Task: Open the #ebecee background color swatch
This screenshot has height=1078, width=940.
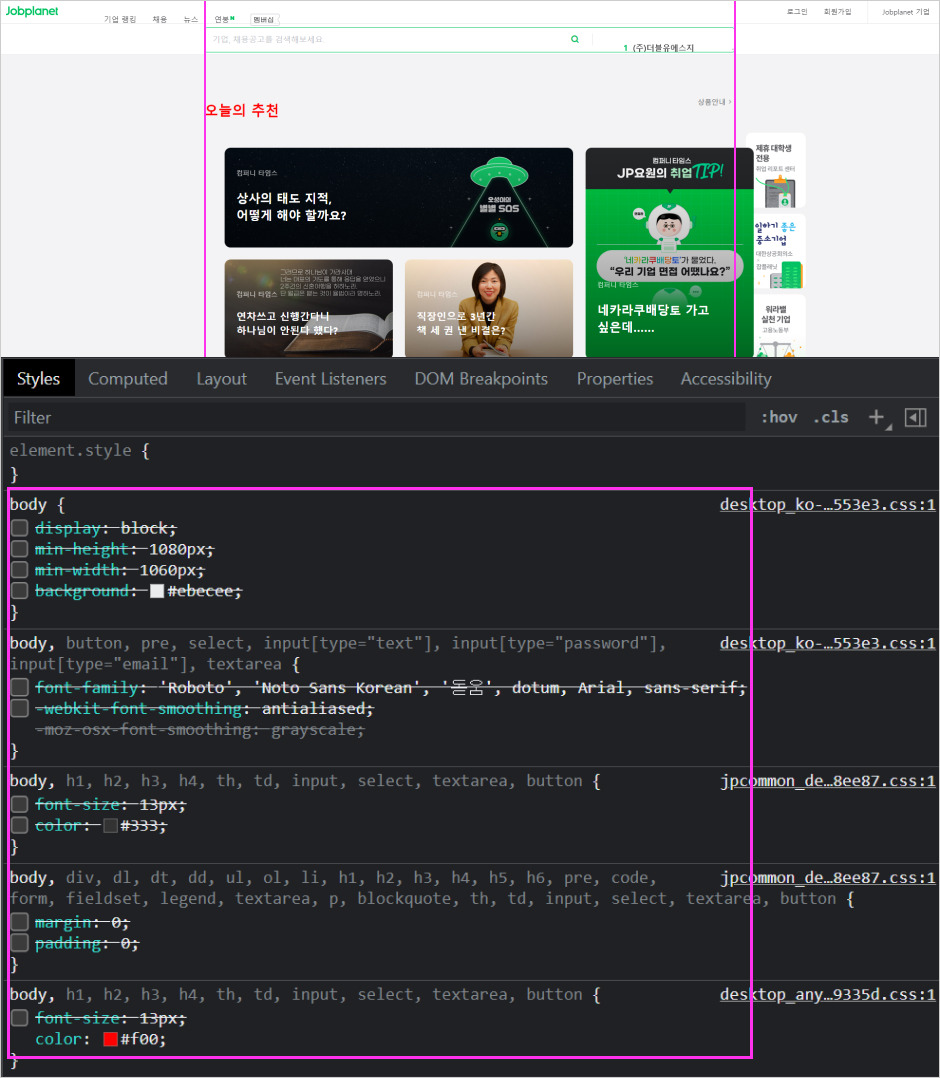Action: (x=157, y=591)
